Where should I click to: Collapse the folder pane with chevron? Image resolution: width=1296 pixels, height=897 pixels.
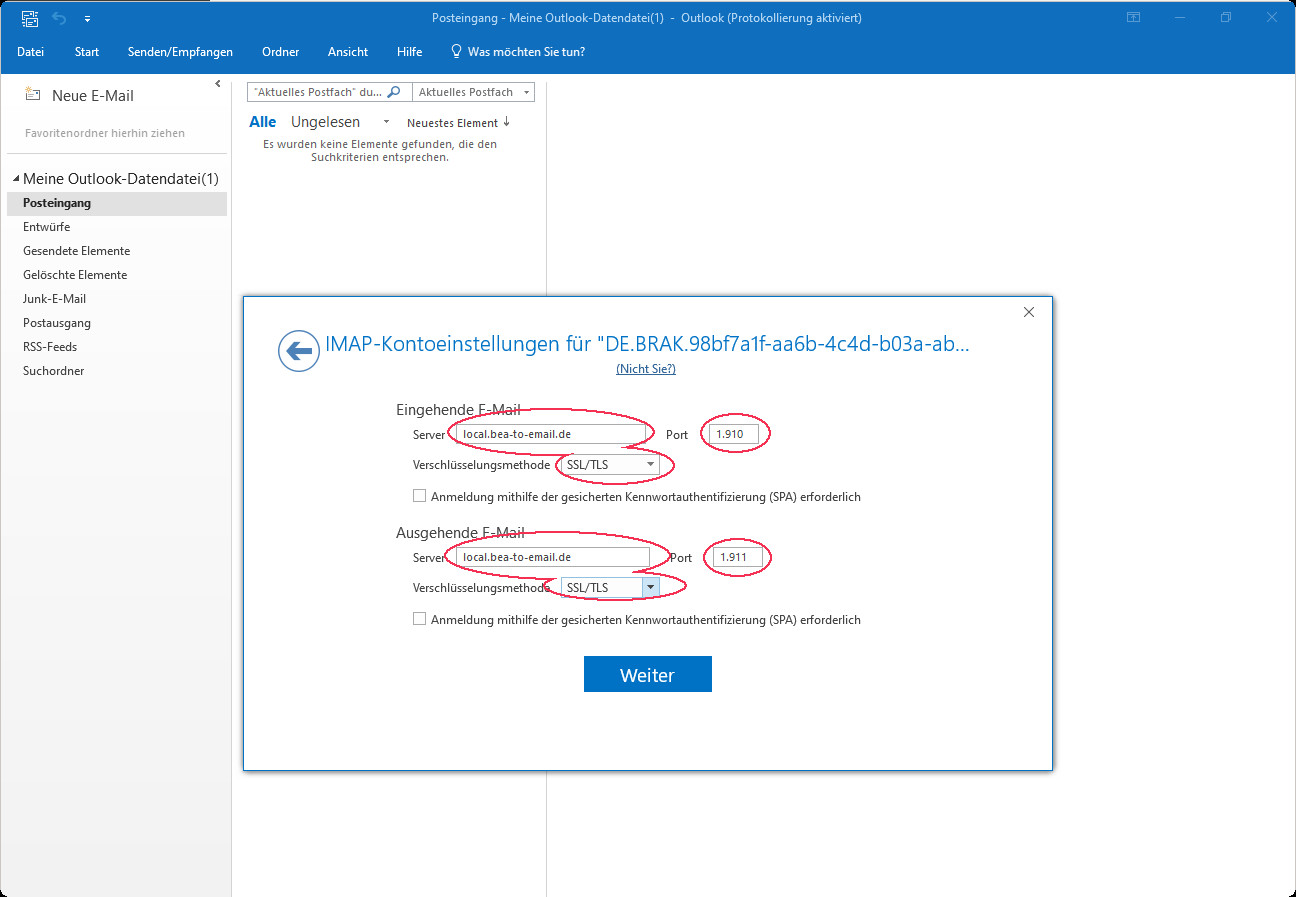218,84
